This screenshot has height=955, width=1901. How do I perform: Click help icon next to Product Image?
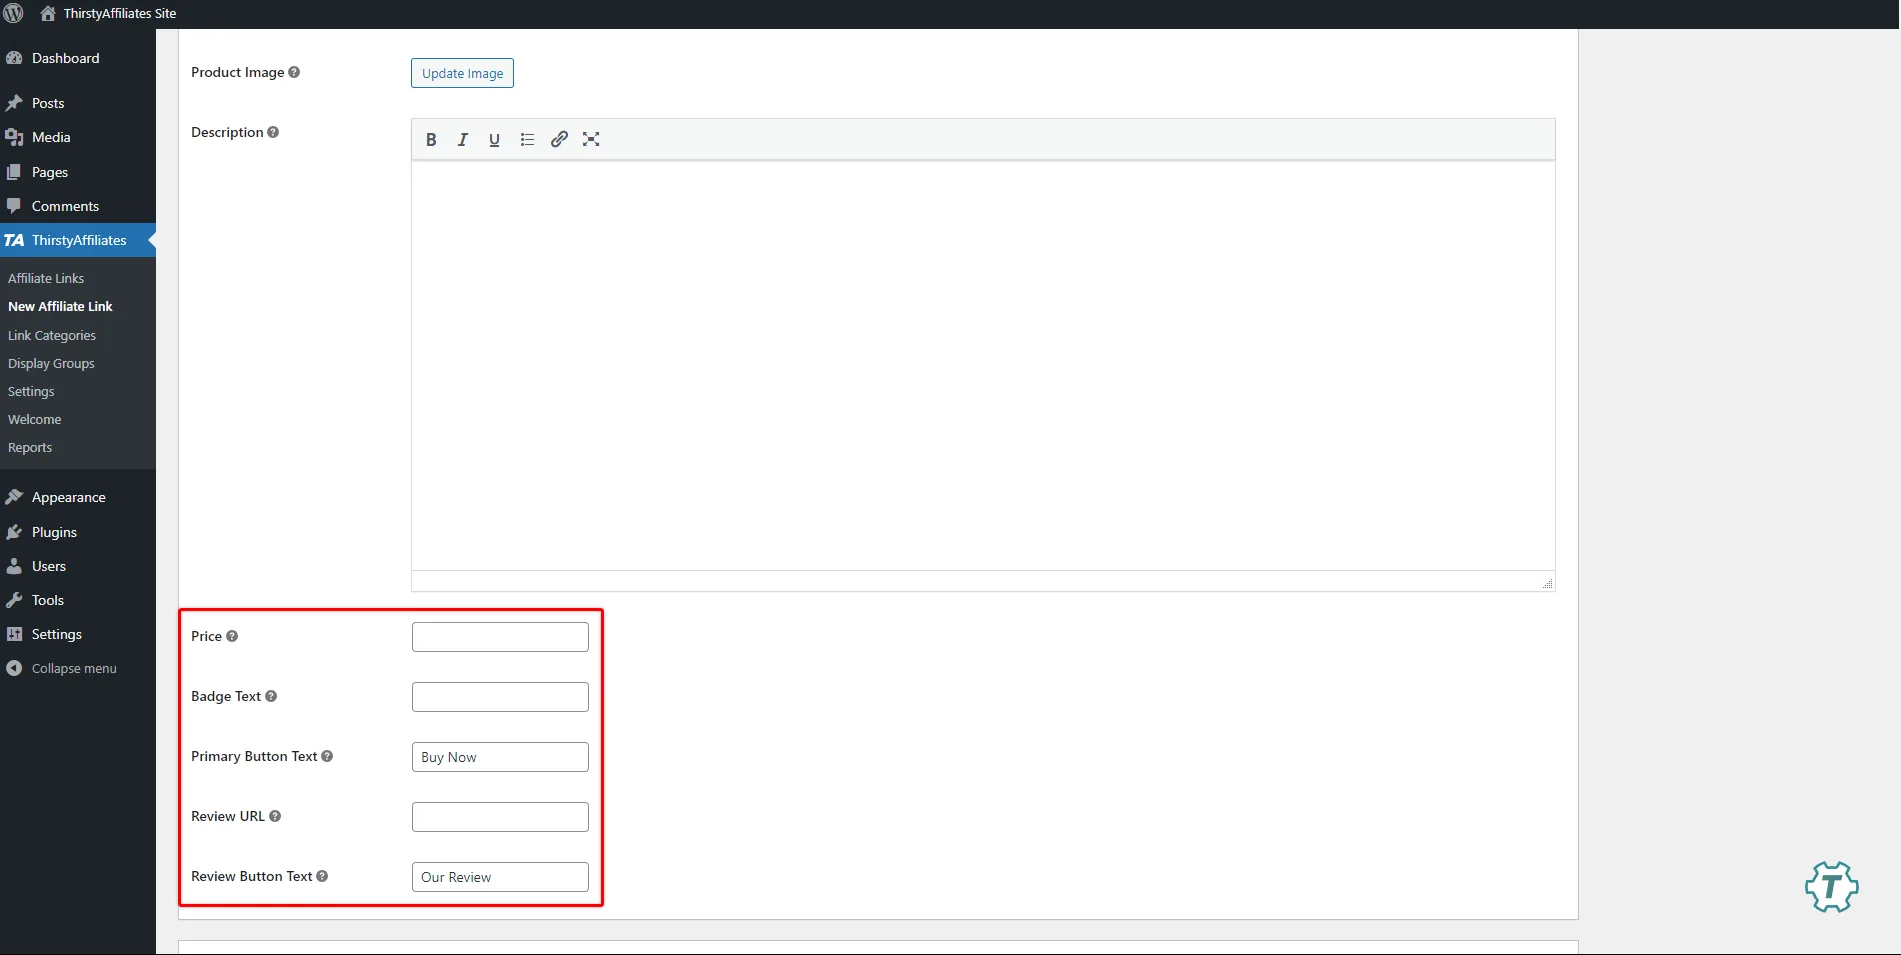294,72
